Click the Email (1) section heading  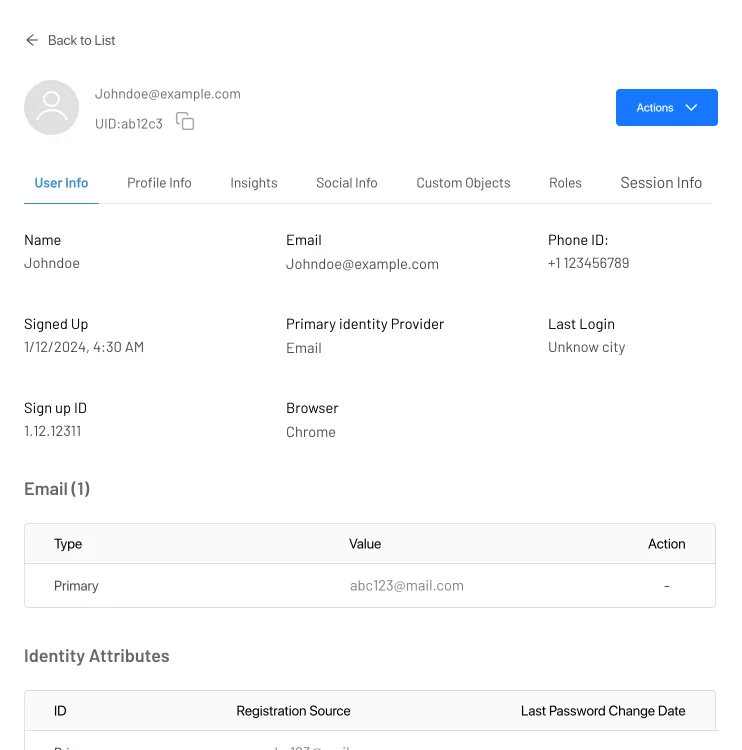[57, 489]
